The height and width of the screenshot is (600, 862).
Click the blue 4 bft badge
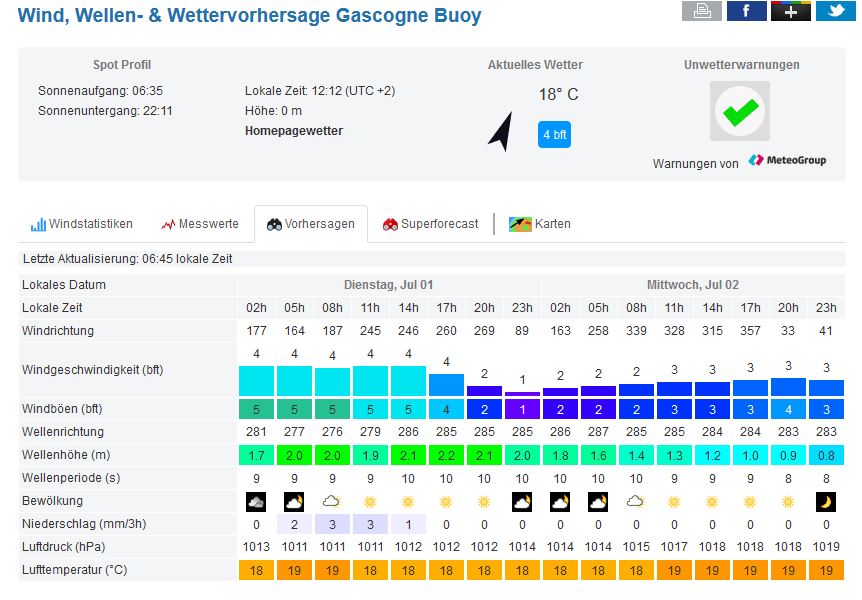[554, 134]
